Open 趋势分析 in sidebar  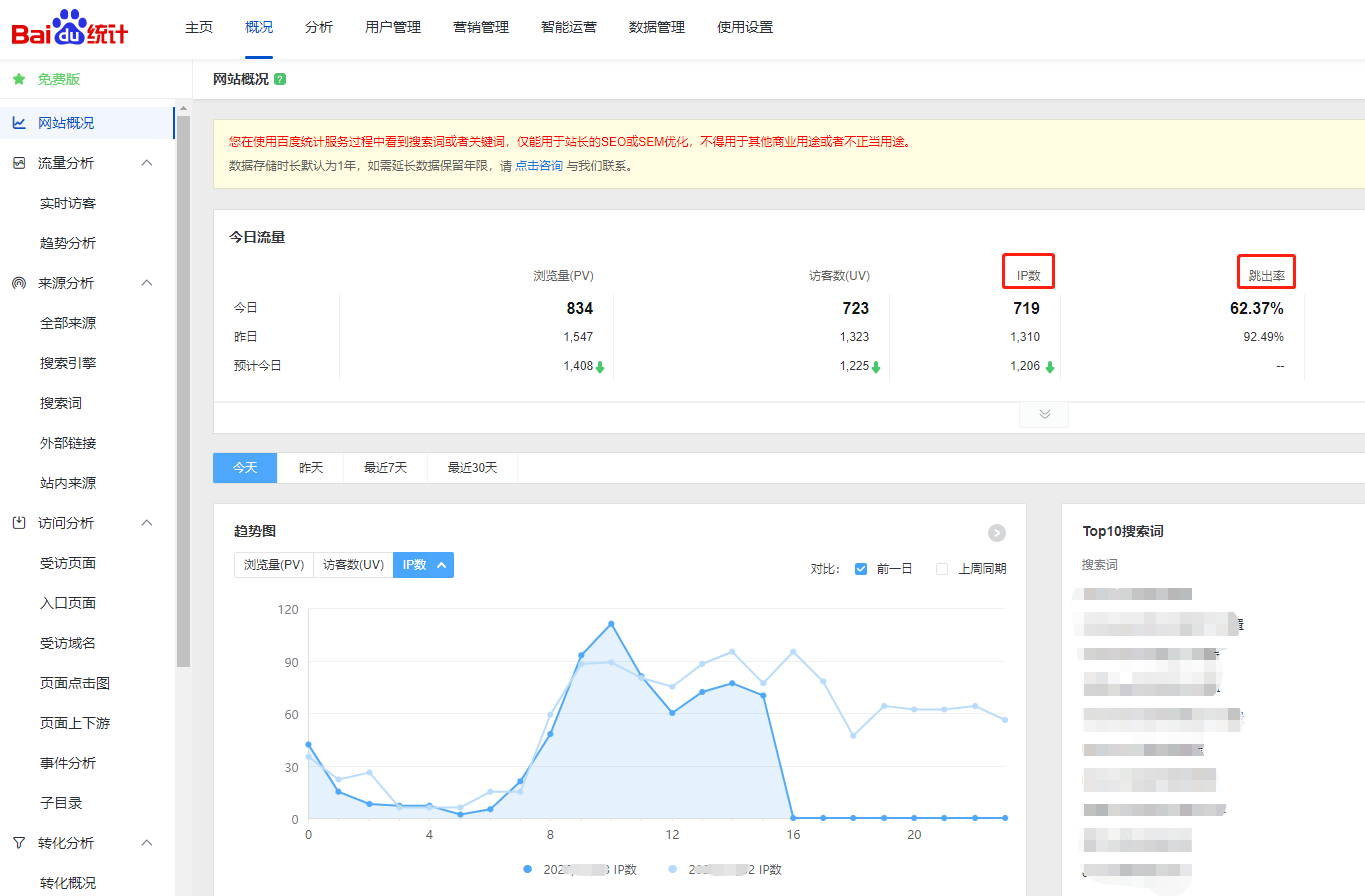coord(68,243)
